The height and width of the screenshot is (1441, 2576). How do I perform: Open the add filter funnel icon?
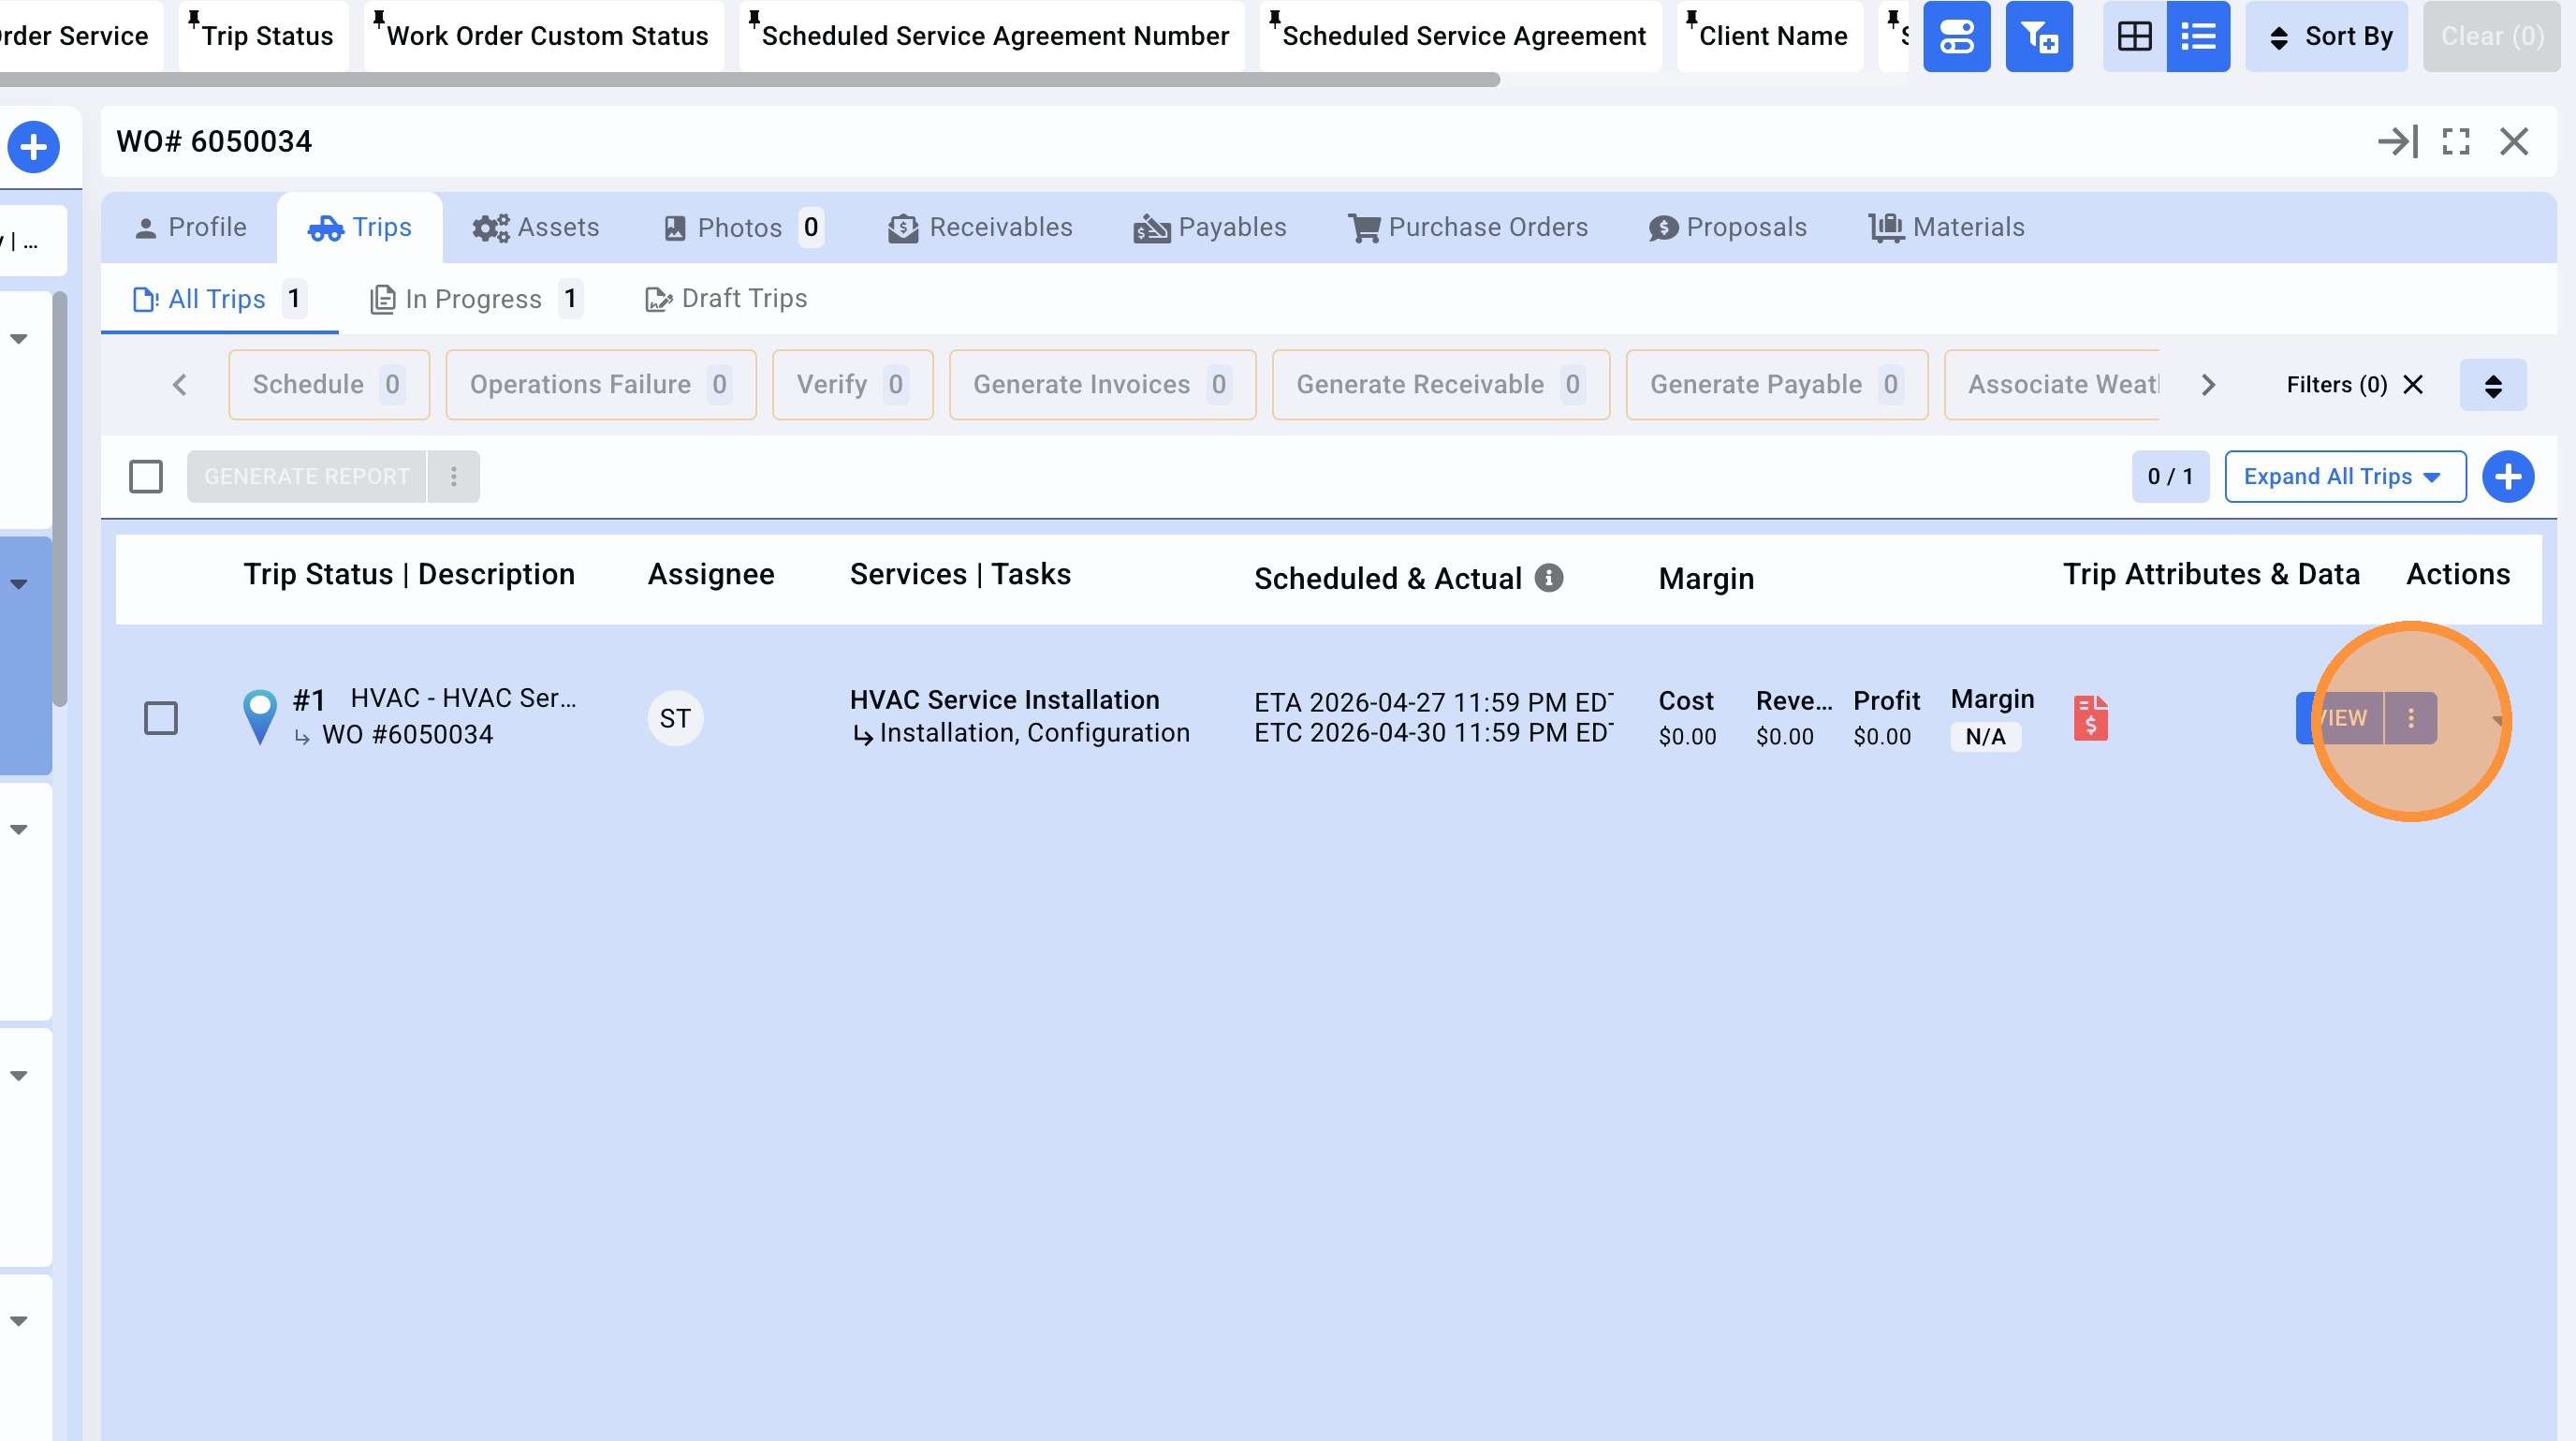tap(2039, 37)
